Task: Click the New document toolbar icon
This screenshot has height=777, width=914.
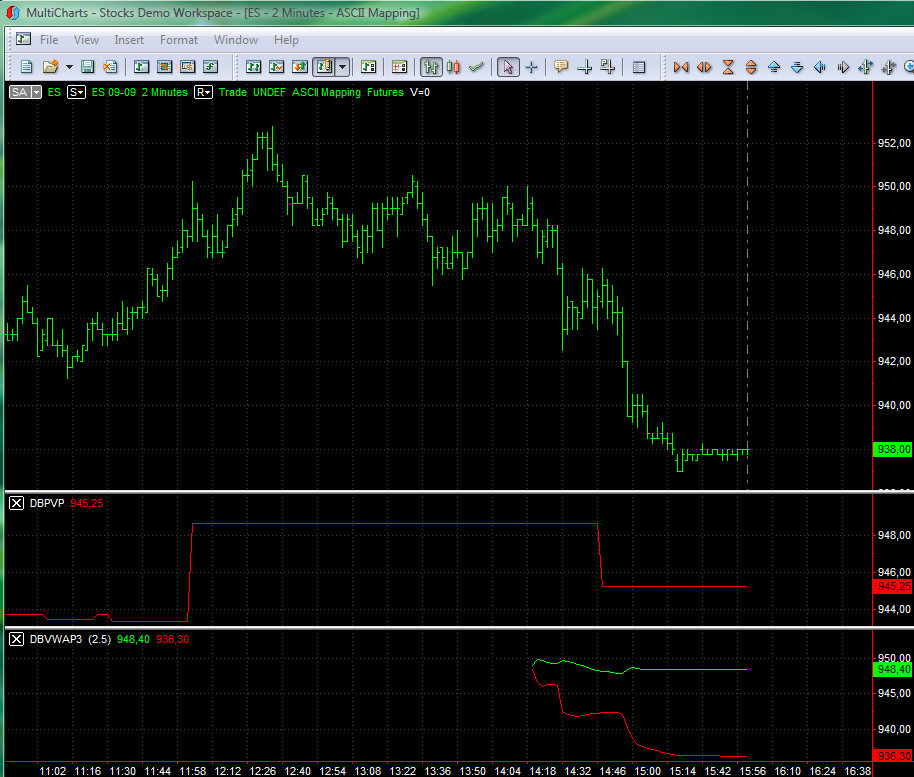Action: [x=26, y=67]
